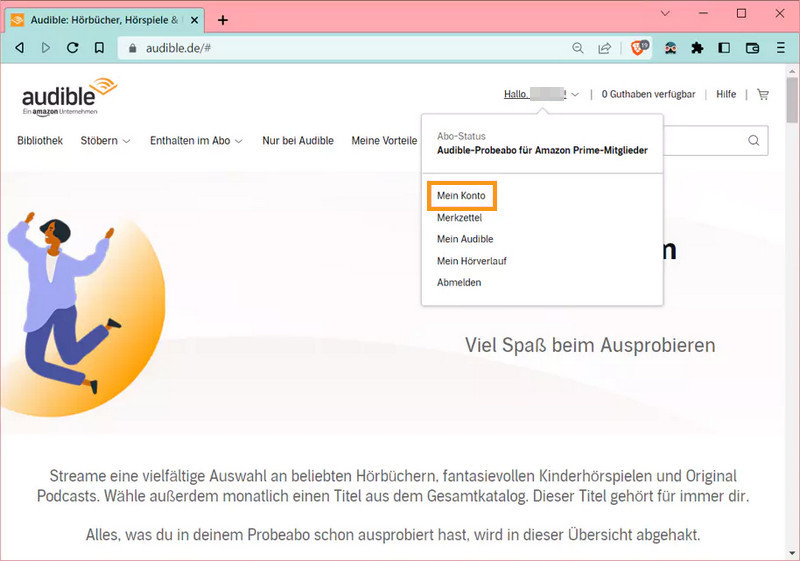Choose Abmelden to sign out

point(459,283)
